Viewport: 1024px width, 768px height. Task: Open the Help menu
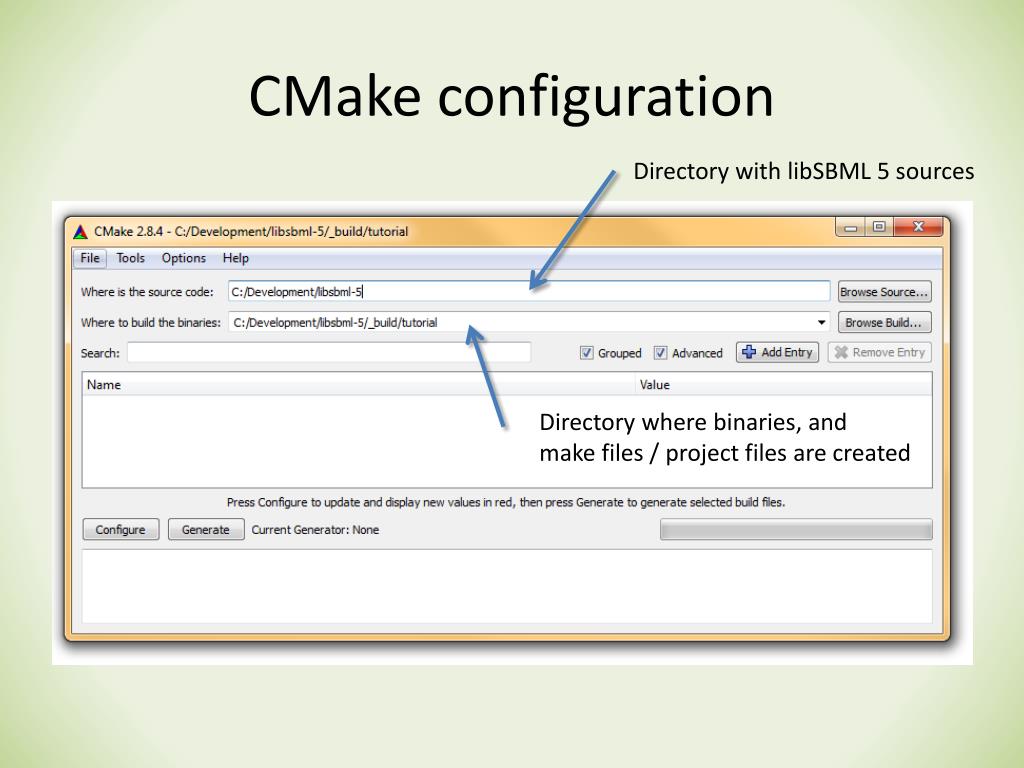236,259
